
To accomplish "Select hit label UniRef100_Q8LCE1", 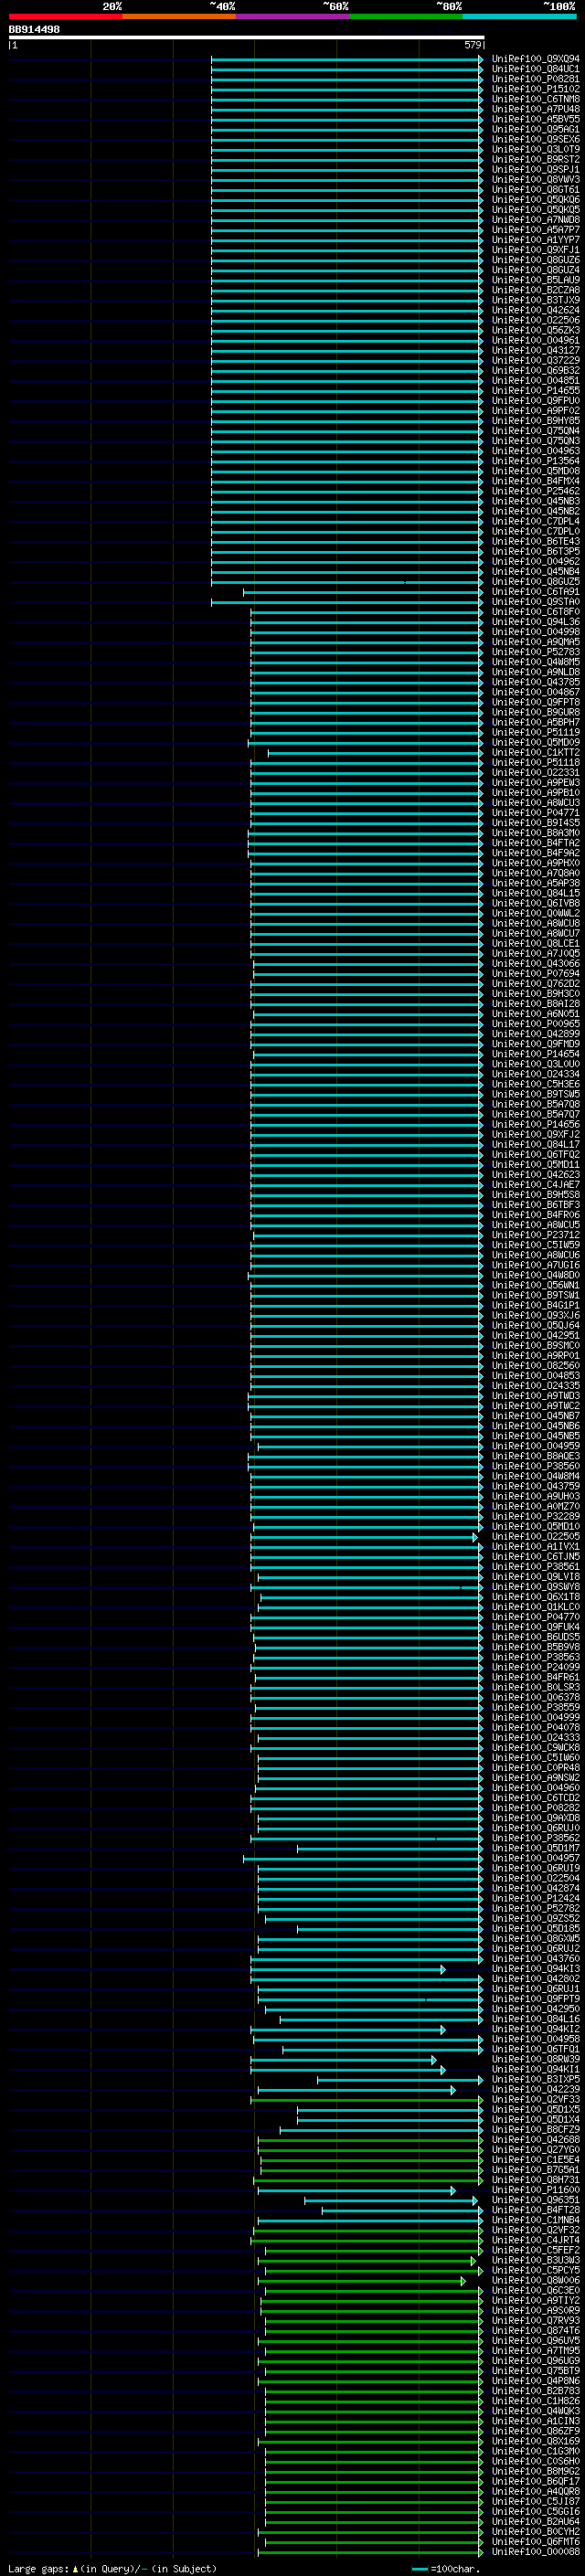I will click(x=536, y=943).
